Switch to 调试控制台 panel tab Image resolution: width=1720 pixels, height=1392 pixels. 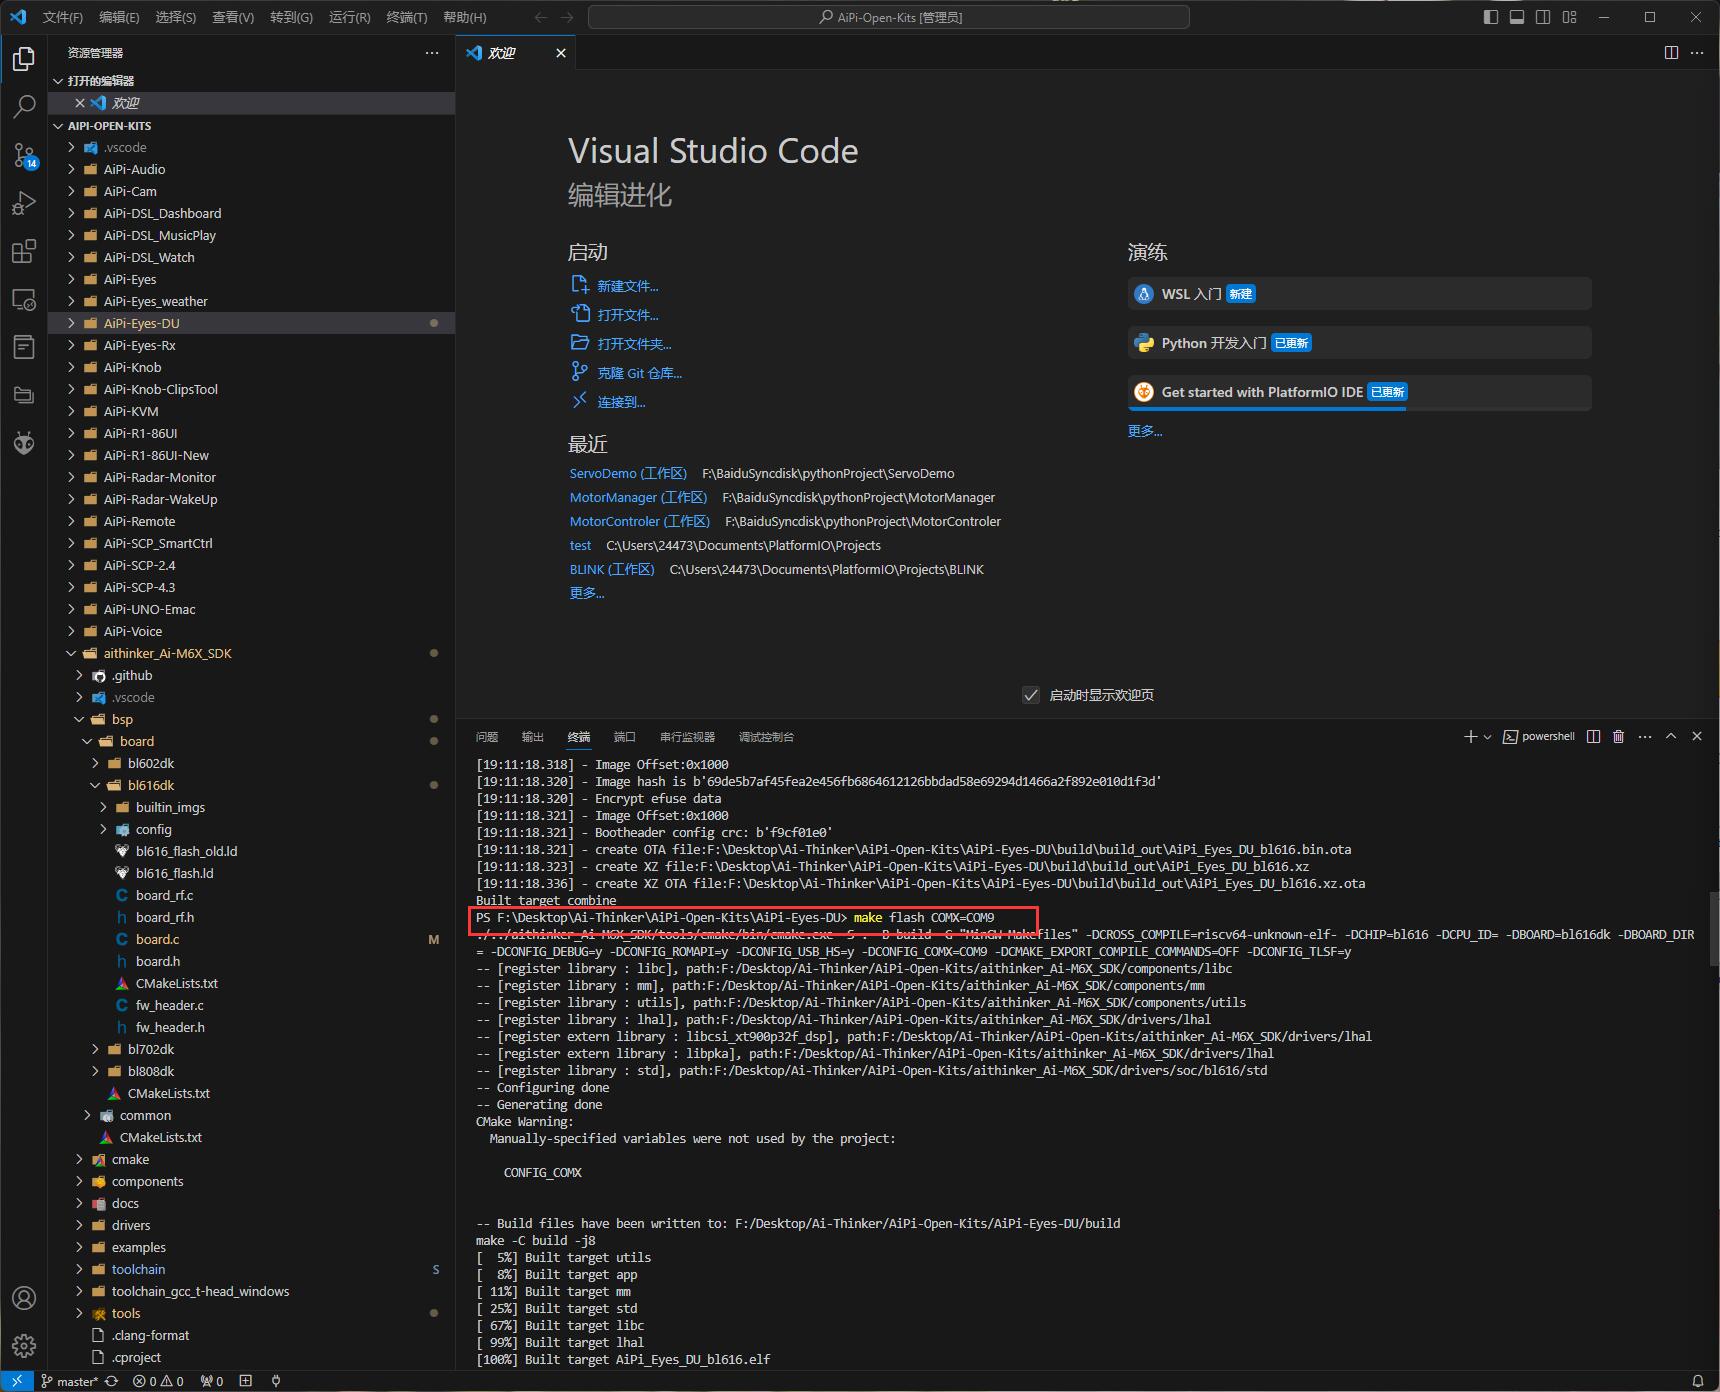click(766, 737)
